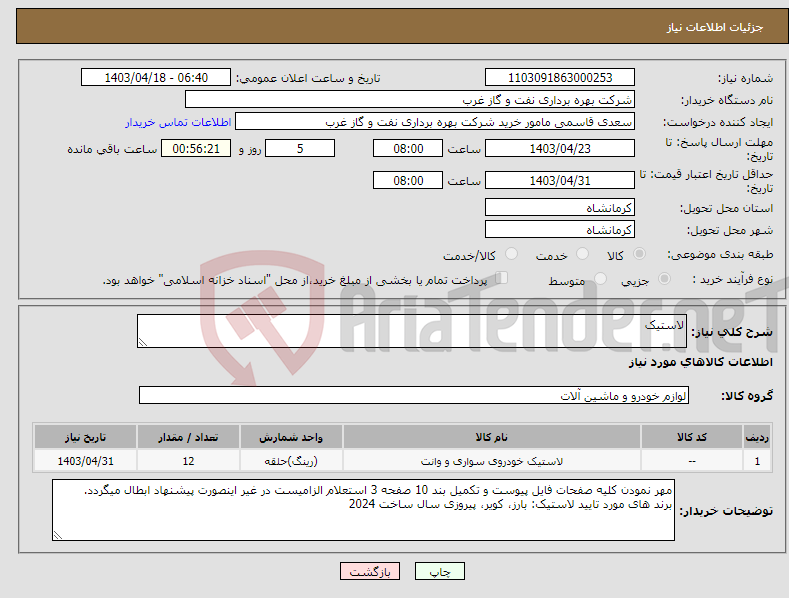The height and width of the screenshot is (598, 789).
Task: Select the متوسط purchase type radio
Action: click(x=600, y=278)
